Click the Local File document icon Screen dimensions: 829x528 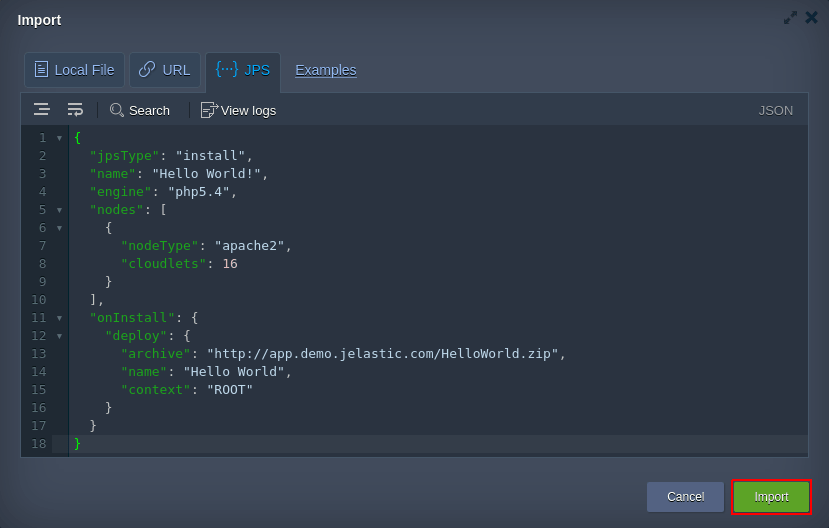click(x=41, y=70)
